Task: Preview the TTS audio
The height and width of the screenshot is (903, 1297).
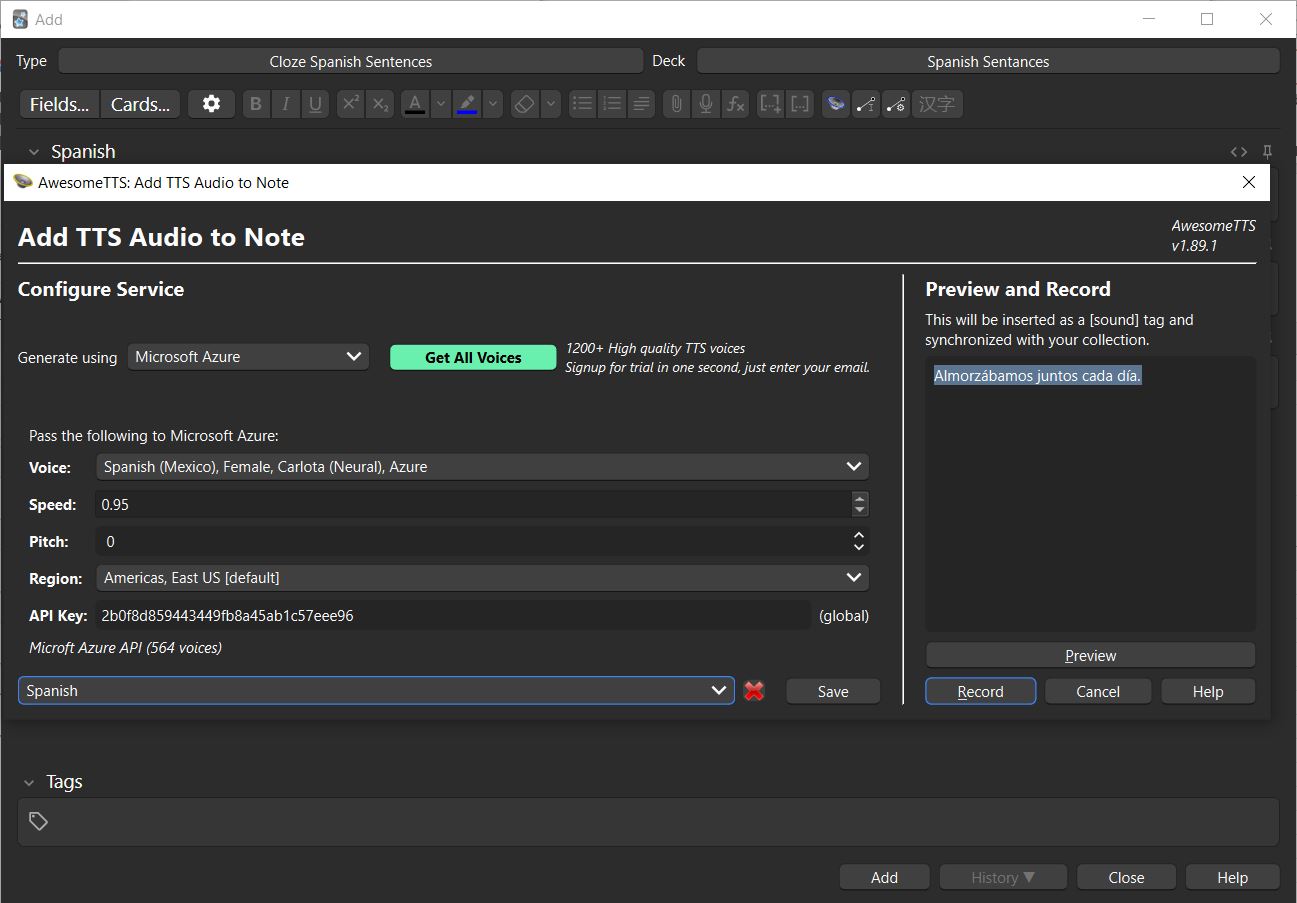Action: (1090, 655)
